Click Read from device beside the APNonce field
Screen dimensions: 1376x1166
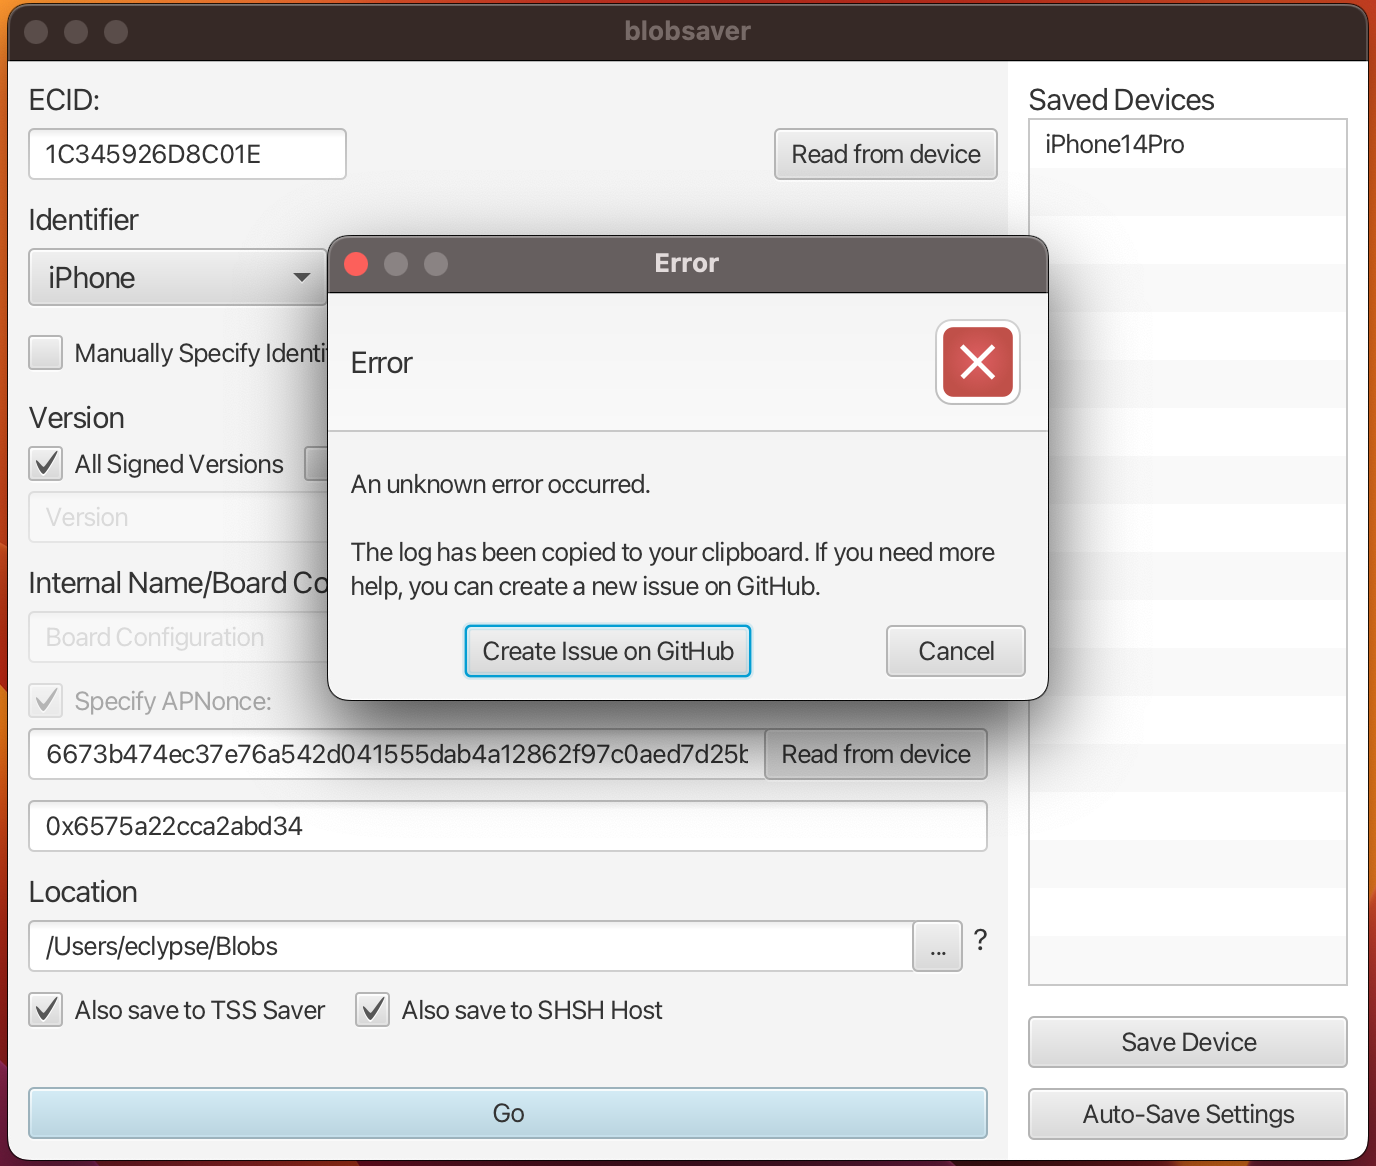click(x=875, y=754)
